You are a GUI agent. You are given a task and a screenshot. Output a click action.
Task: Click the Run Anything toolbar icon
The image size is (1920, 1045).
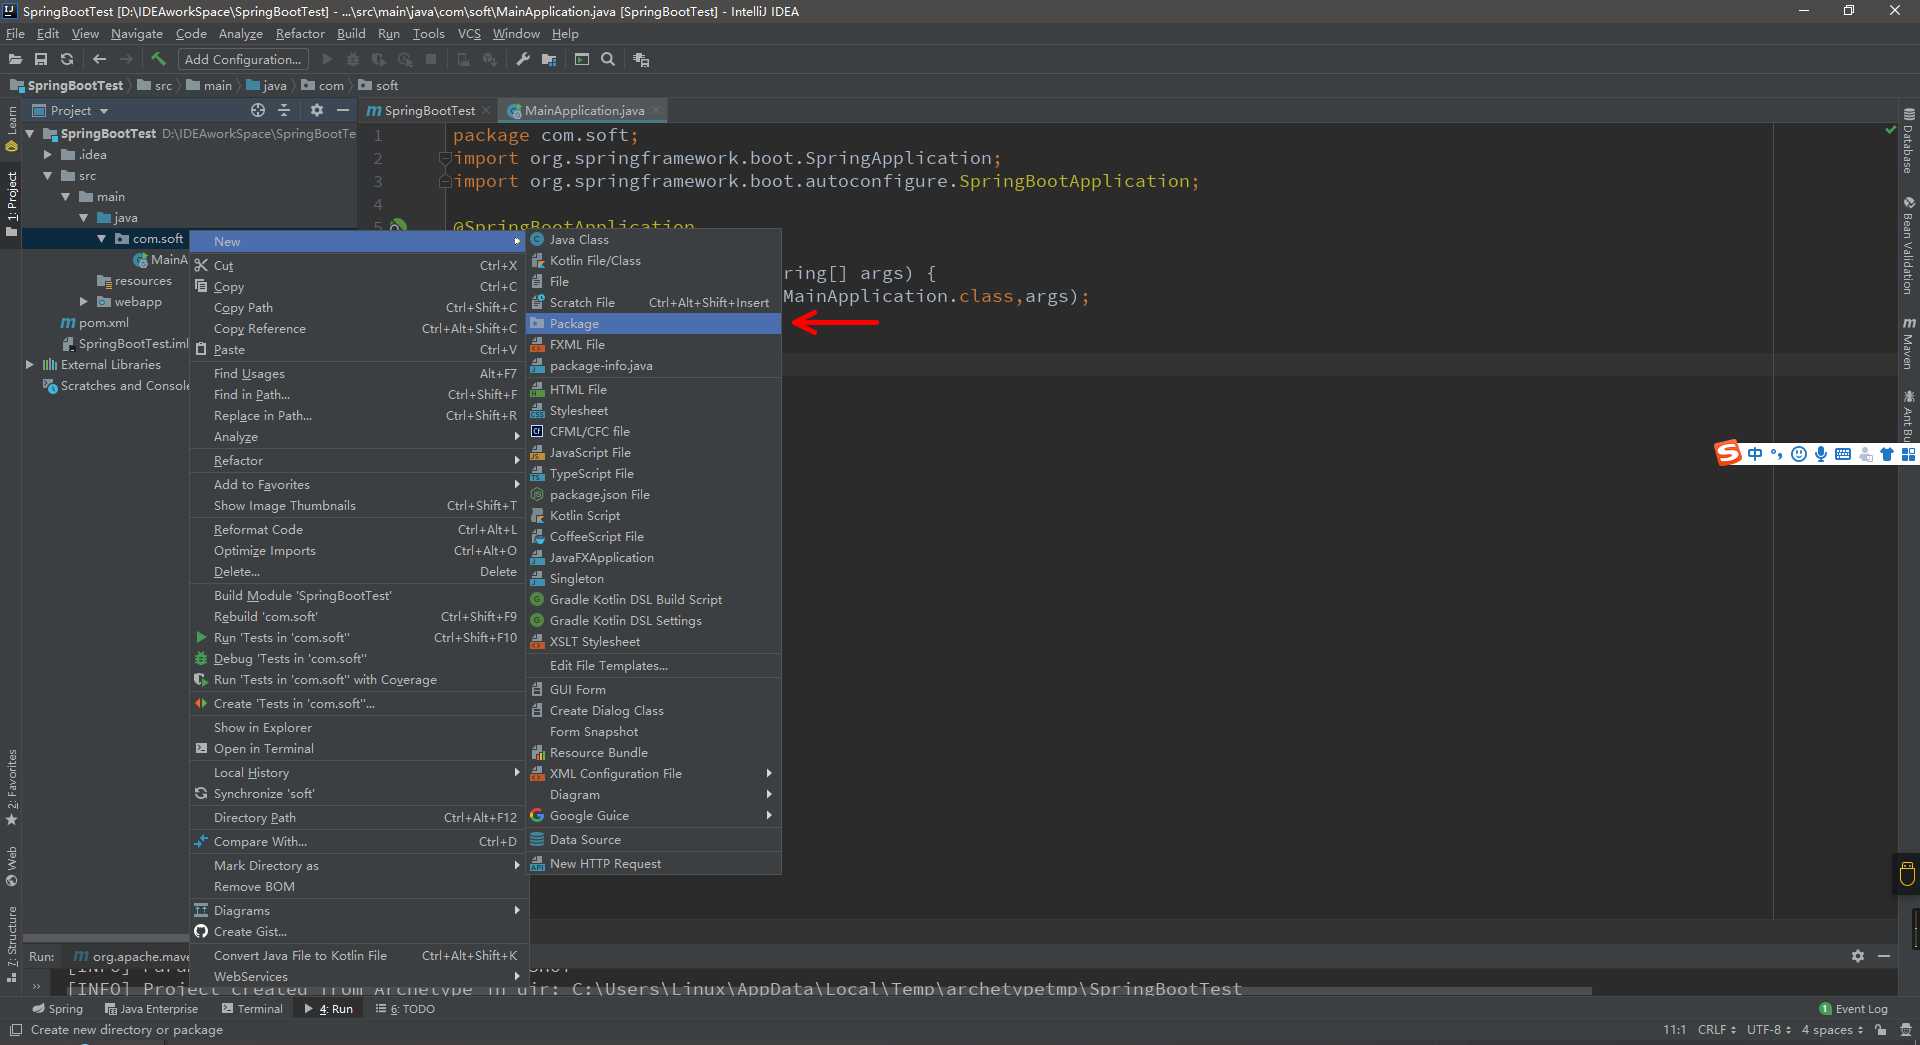(582, 60)
